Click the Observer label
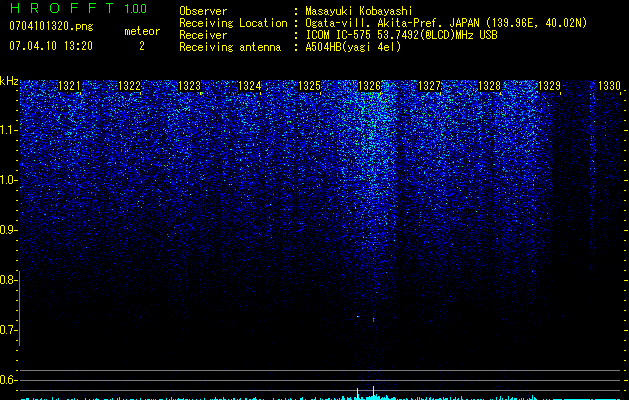Screen dimensions: 629x400 coord(203,11)
